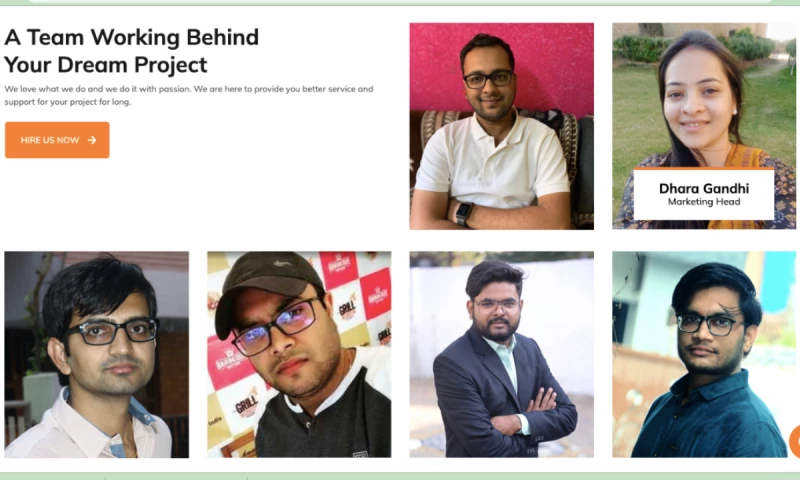800x480 pixels.
Task: Click the Marketing Head job title
Action: coord(704,202)
